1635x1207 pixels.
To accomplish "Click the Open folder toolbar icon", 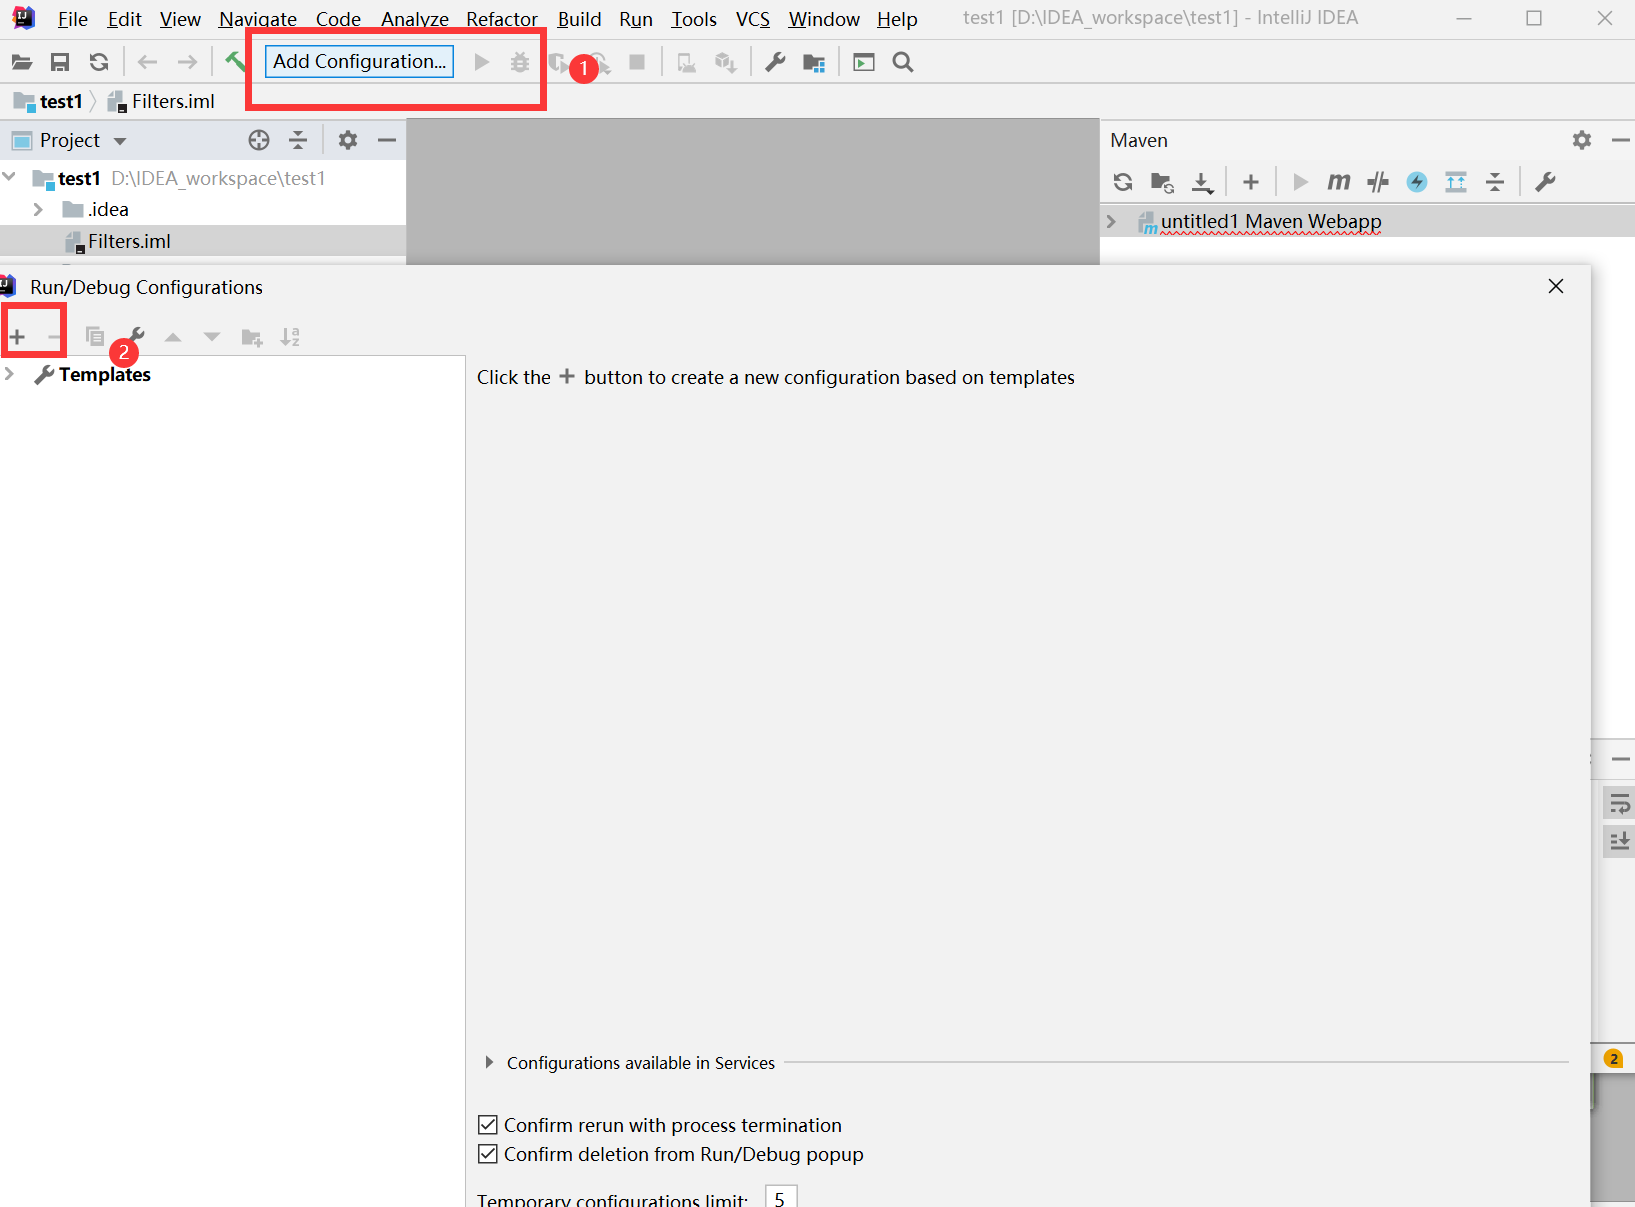I will click(x=22, y=62).
